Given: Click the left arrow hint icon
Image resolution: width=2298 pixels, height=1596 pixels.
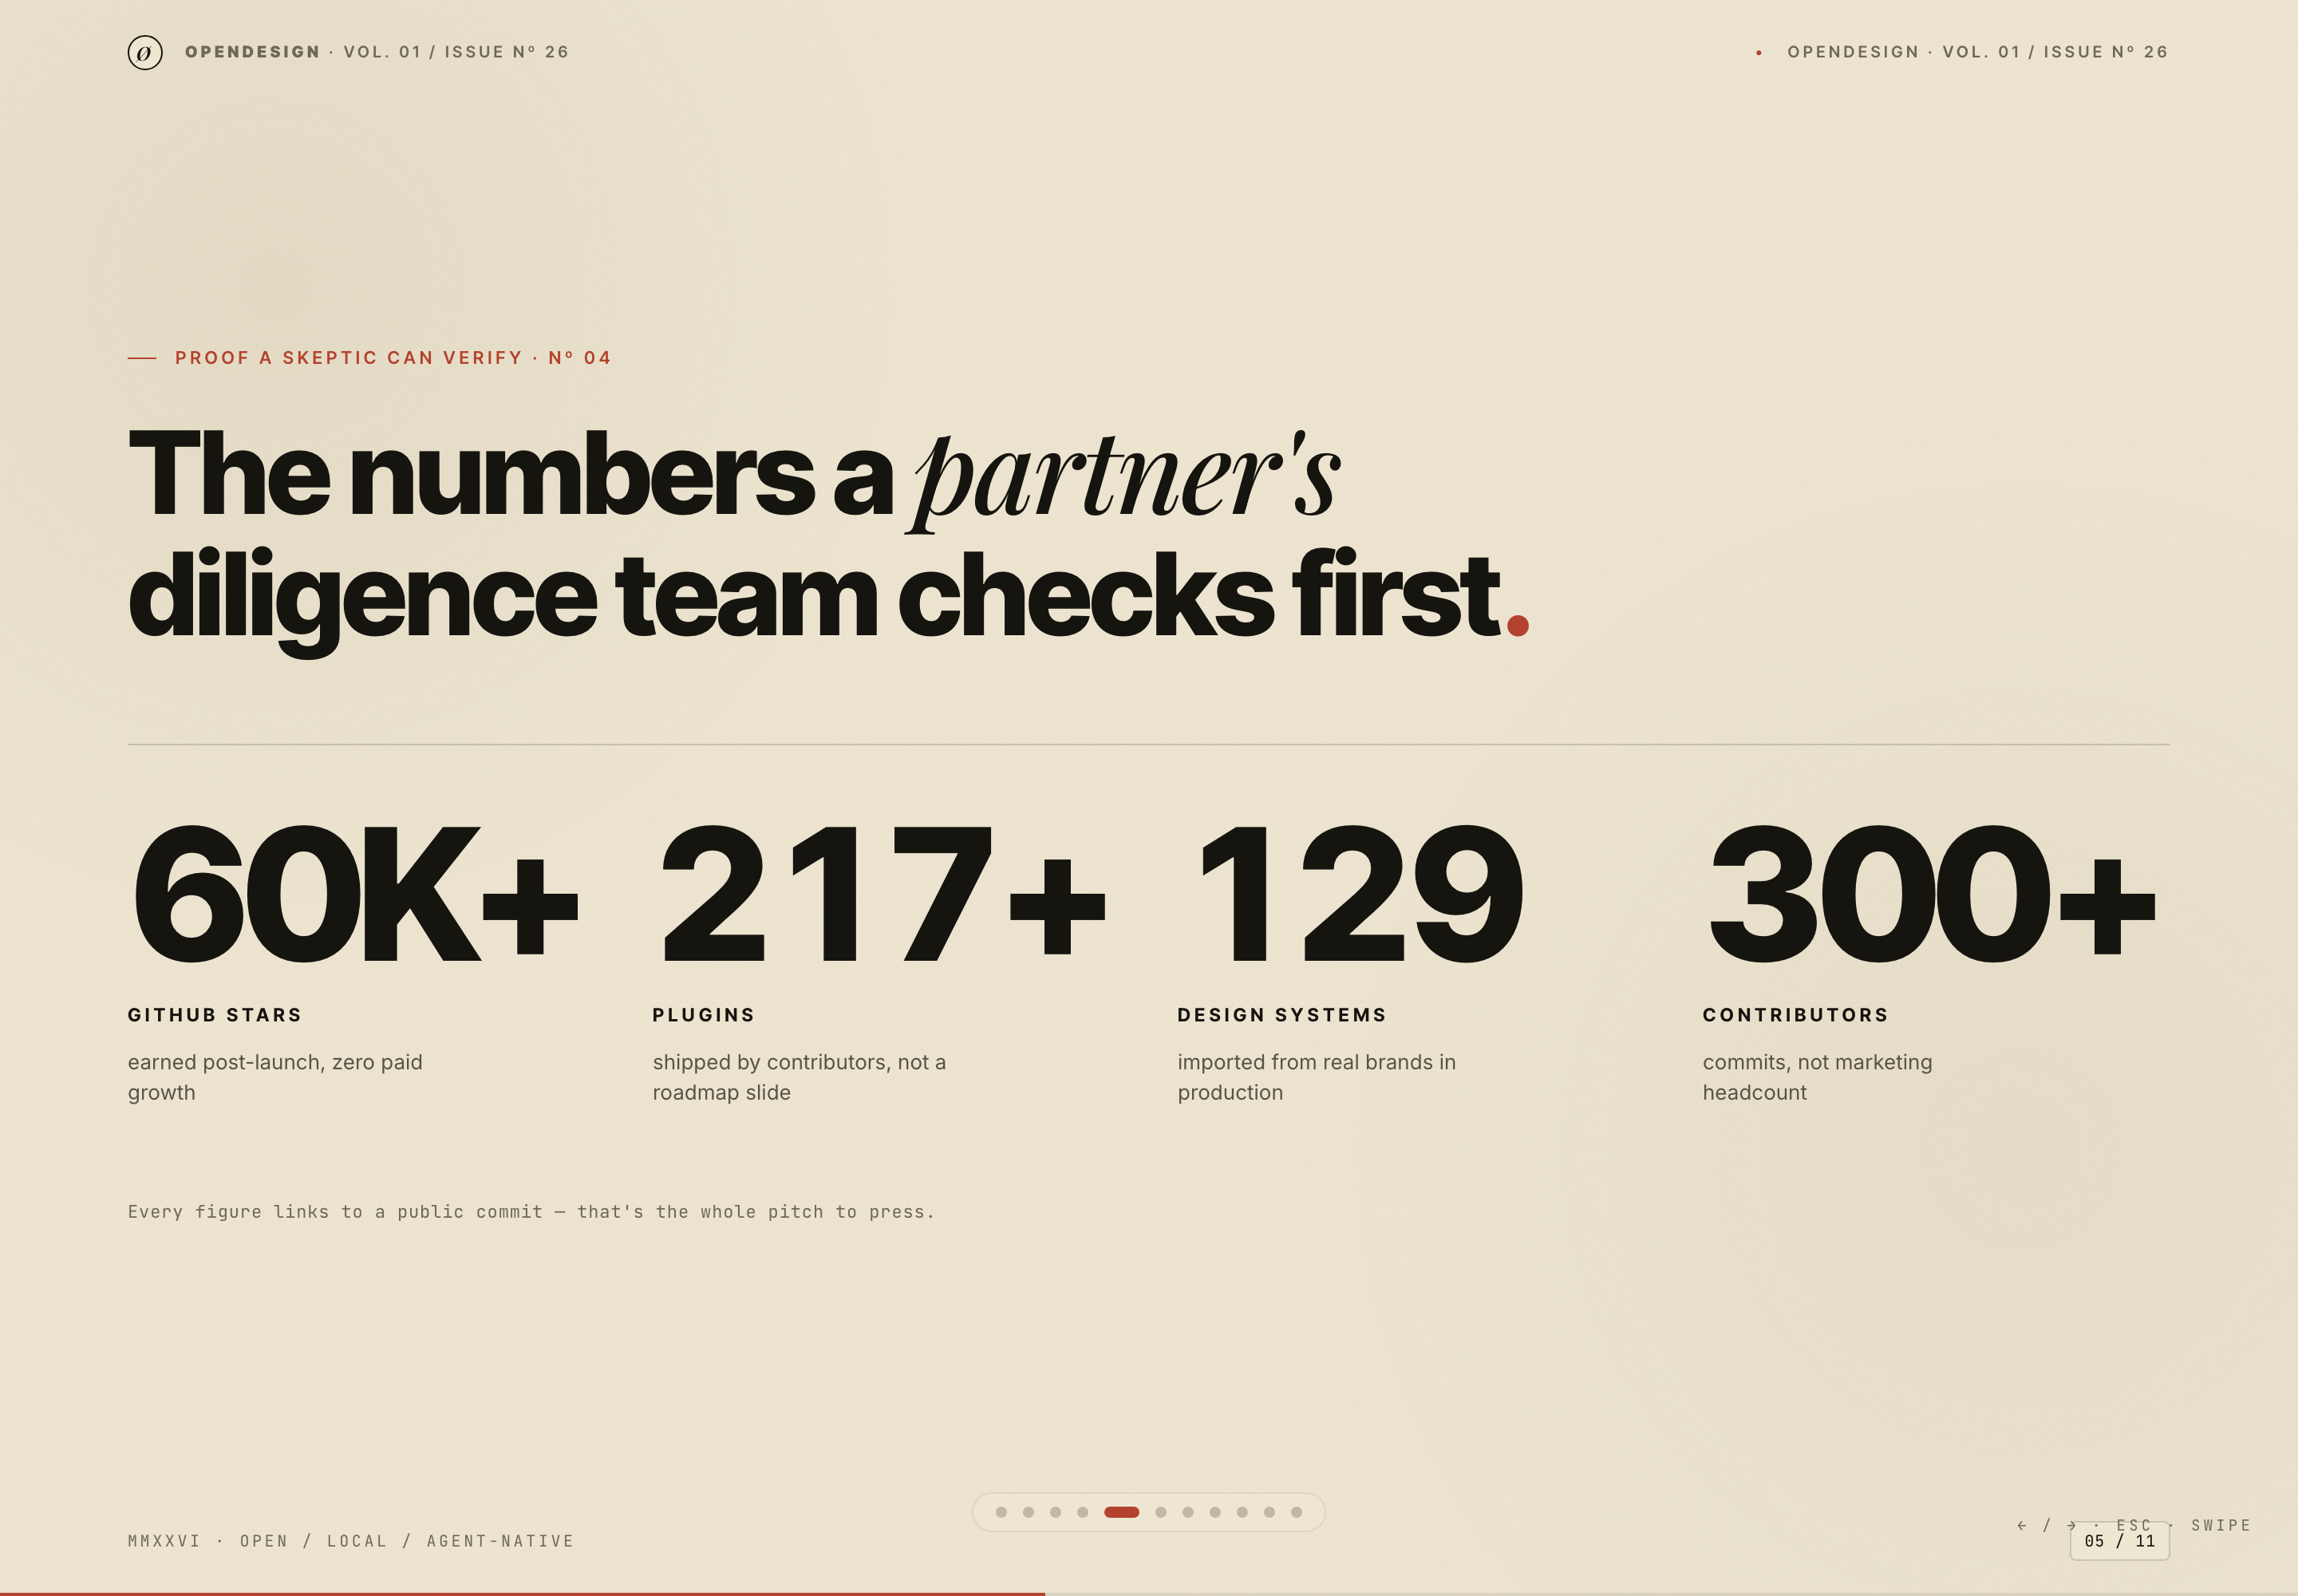Looking at the screenshot, I should pyautogui.click(x=2022, y=1525).
